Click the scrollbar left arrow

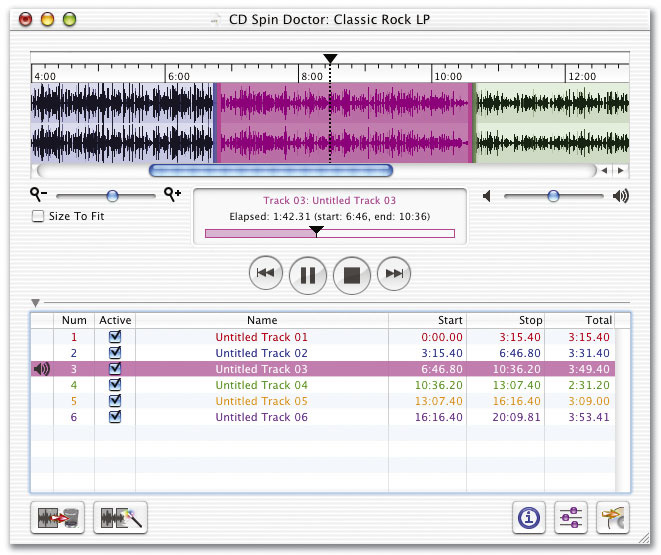605,171
